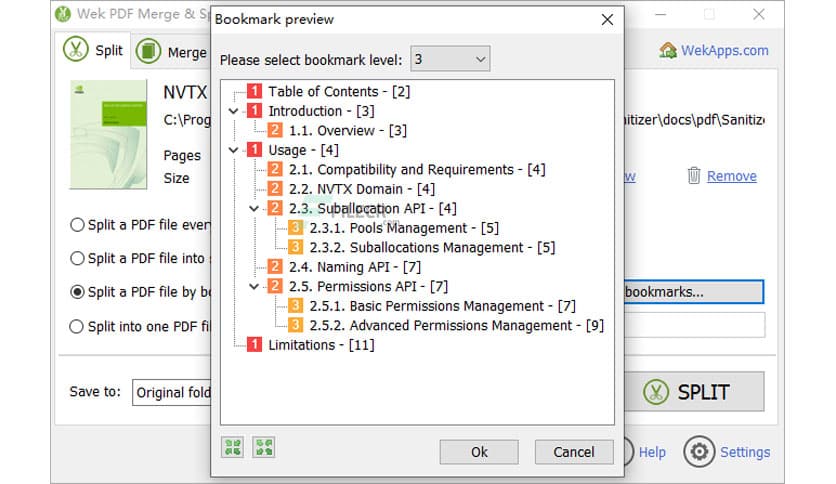
Task: Collapse the Usage bookmark node
Action: 234,150
